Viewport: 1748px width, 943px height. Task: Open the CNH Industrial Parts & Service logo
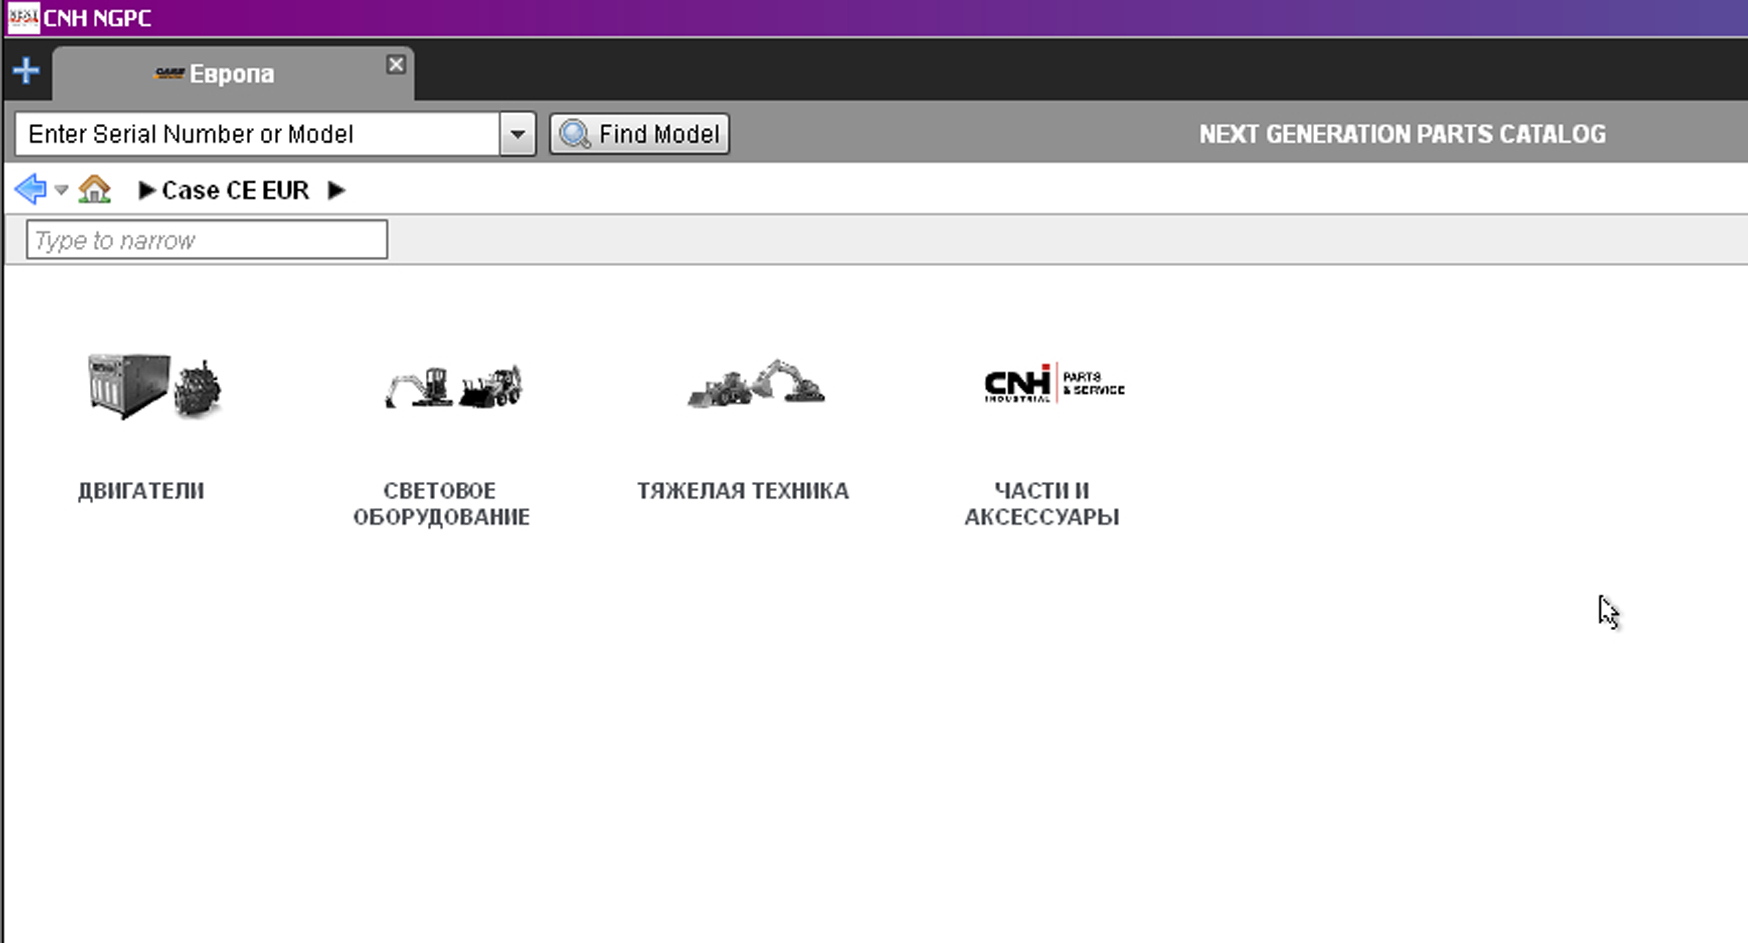1054,384
